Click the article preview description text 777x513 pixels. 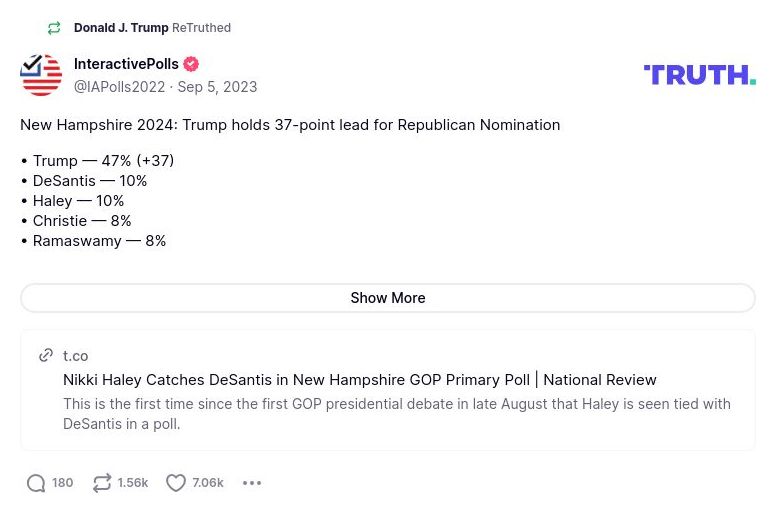pyautogui.click(x=397, y=413)
